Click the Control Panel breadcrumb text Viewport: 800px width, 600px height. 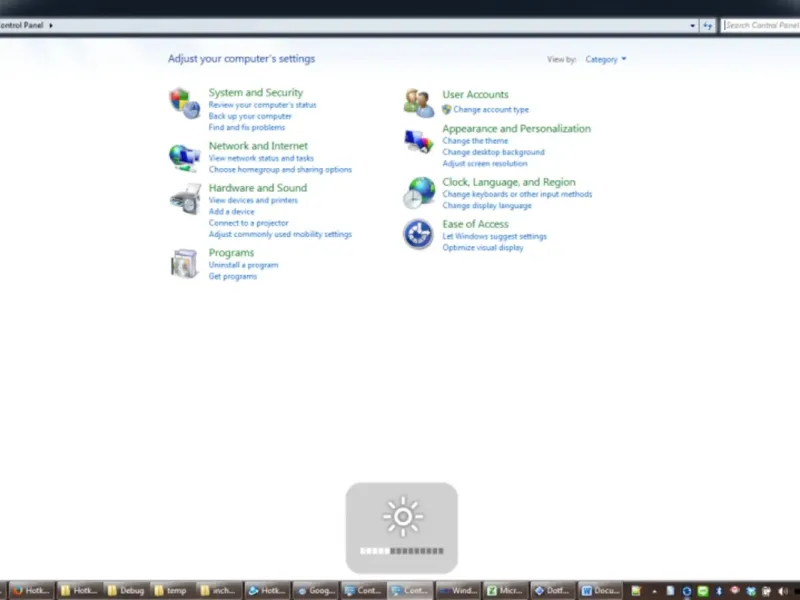click(x=21, y=25)
